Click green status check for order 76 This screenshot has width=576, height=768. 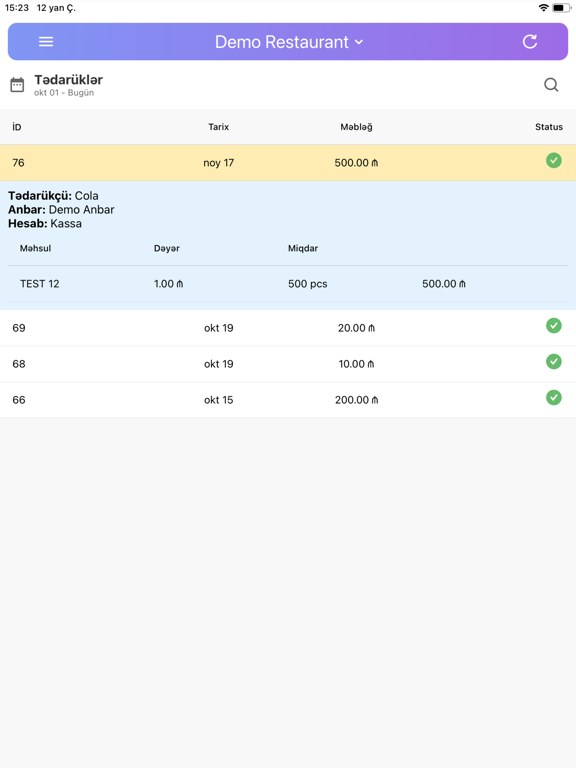click(553, 160)
